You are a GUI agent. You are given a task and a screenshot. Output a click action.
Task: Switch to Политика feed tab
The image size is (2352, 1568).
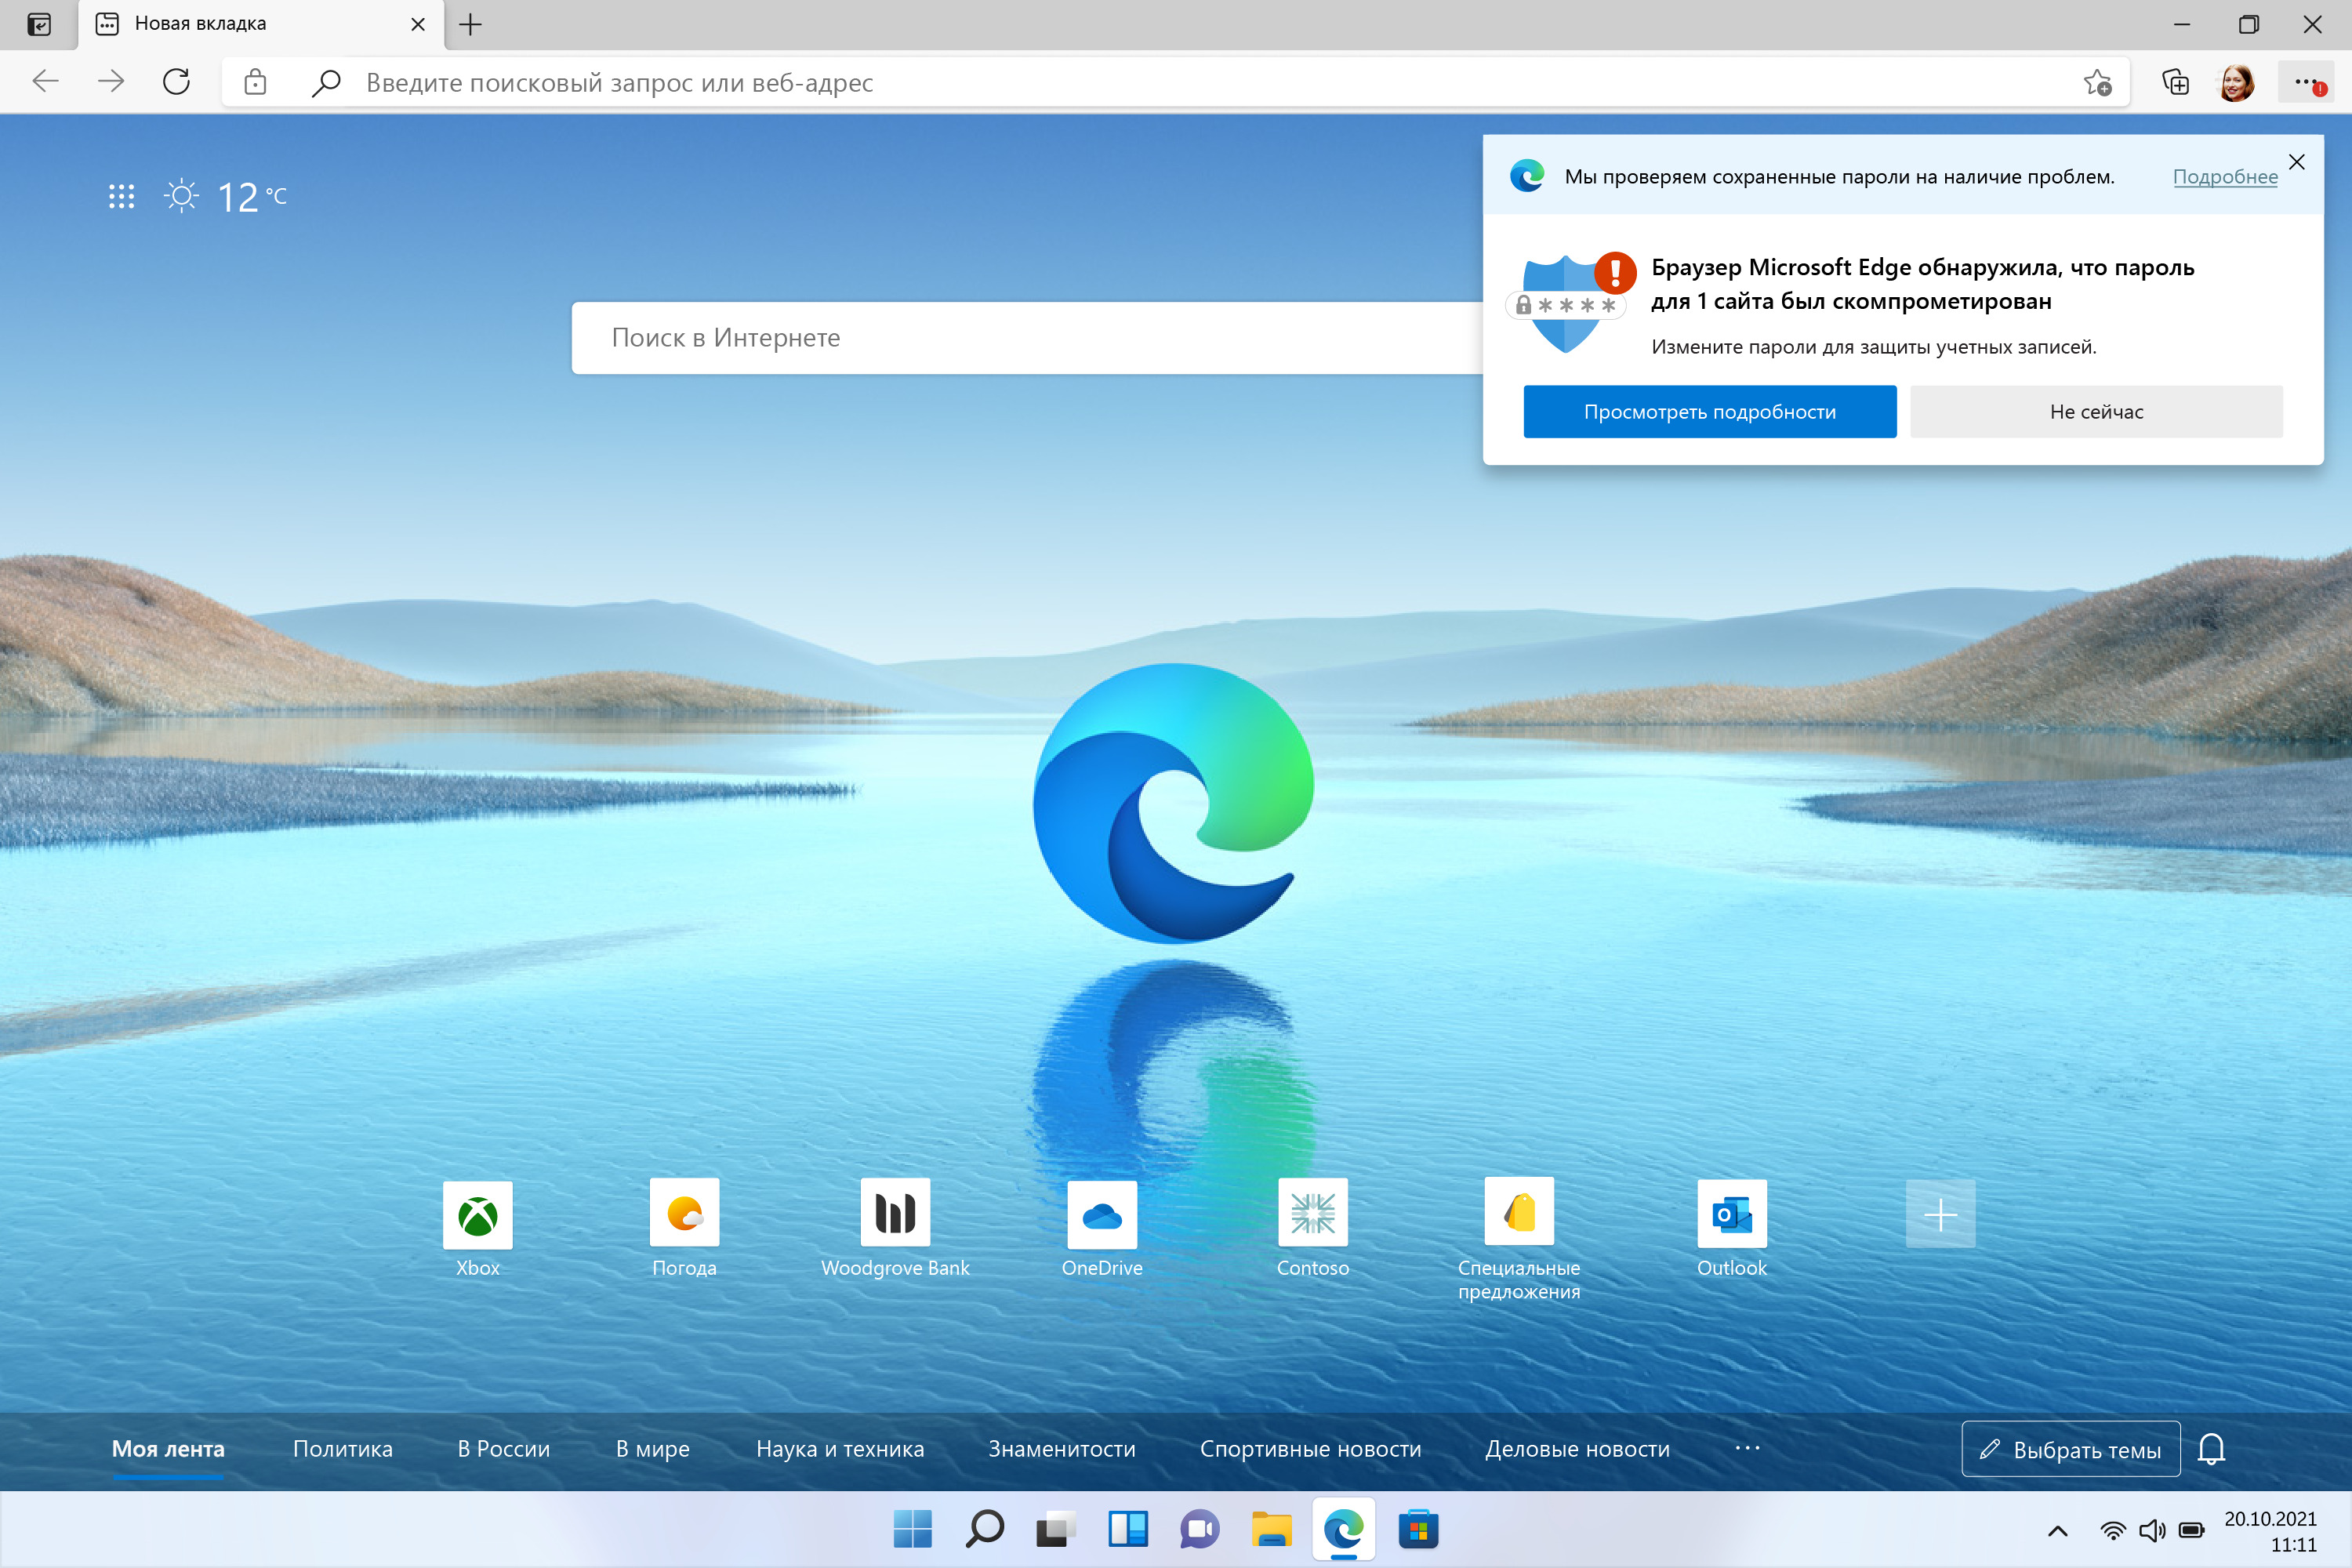click(342, 1448)
